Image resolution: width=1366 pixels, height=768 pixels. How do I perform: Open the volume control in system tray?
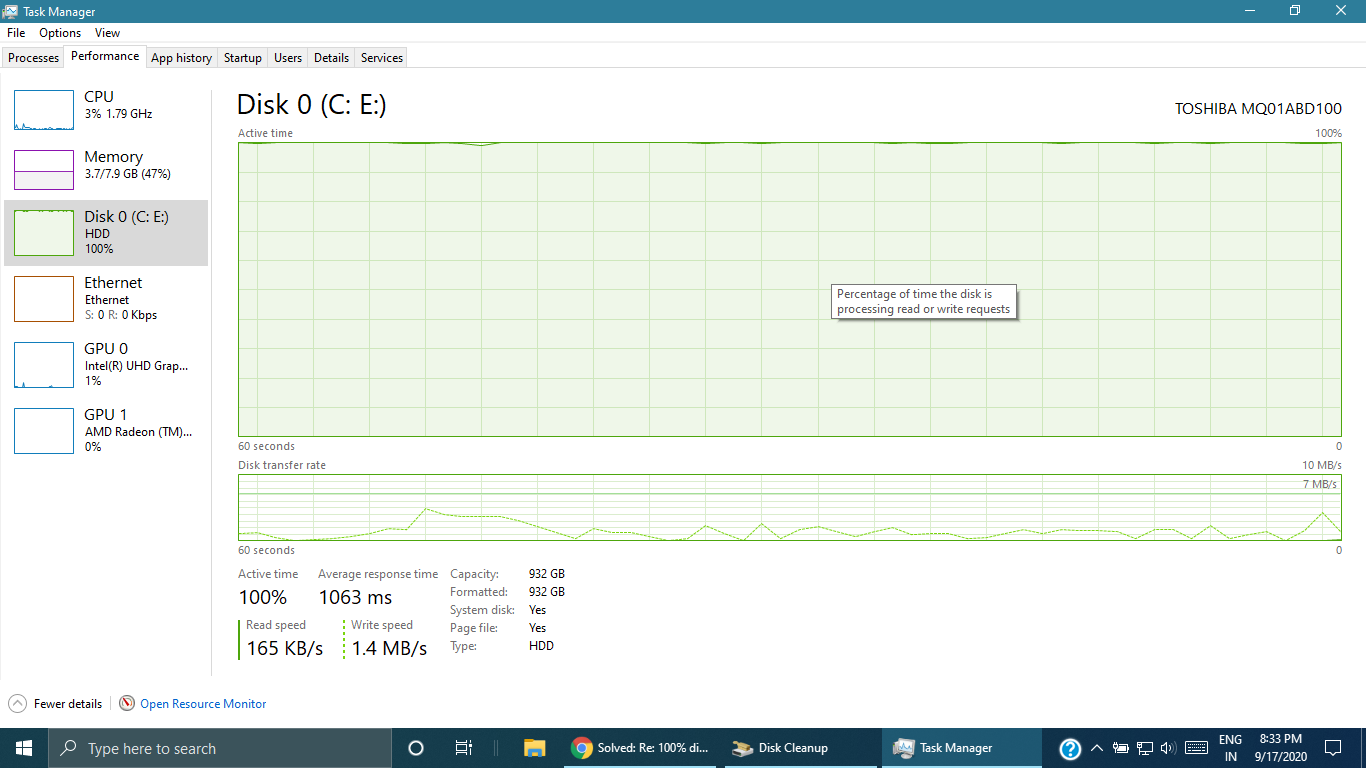point(1169,747)
